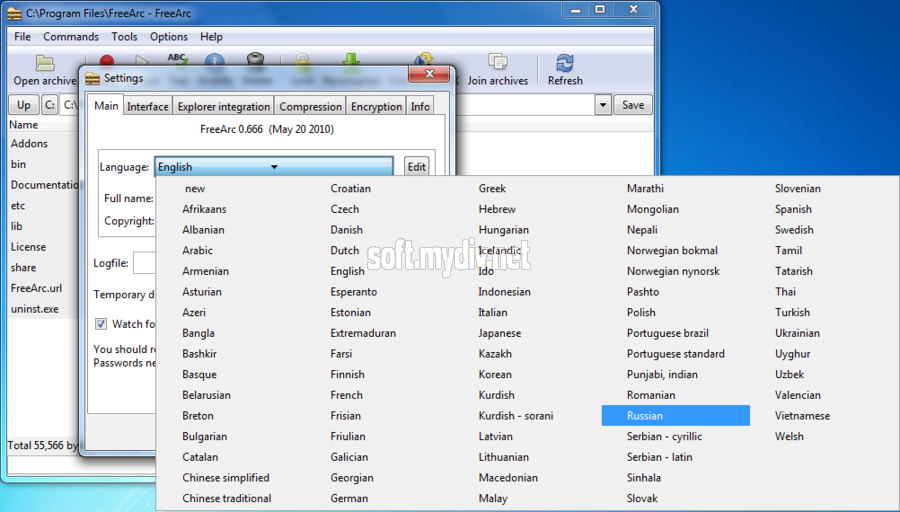This screenshot has height=512, width=900.
Task: Select Slovenian language option
Action: coord(798,188)
